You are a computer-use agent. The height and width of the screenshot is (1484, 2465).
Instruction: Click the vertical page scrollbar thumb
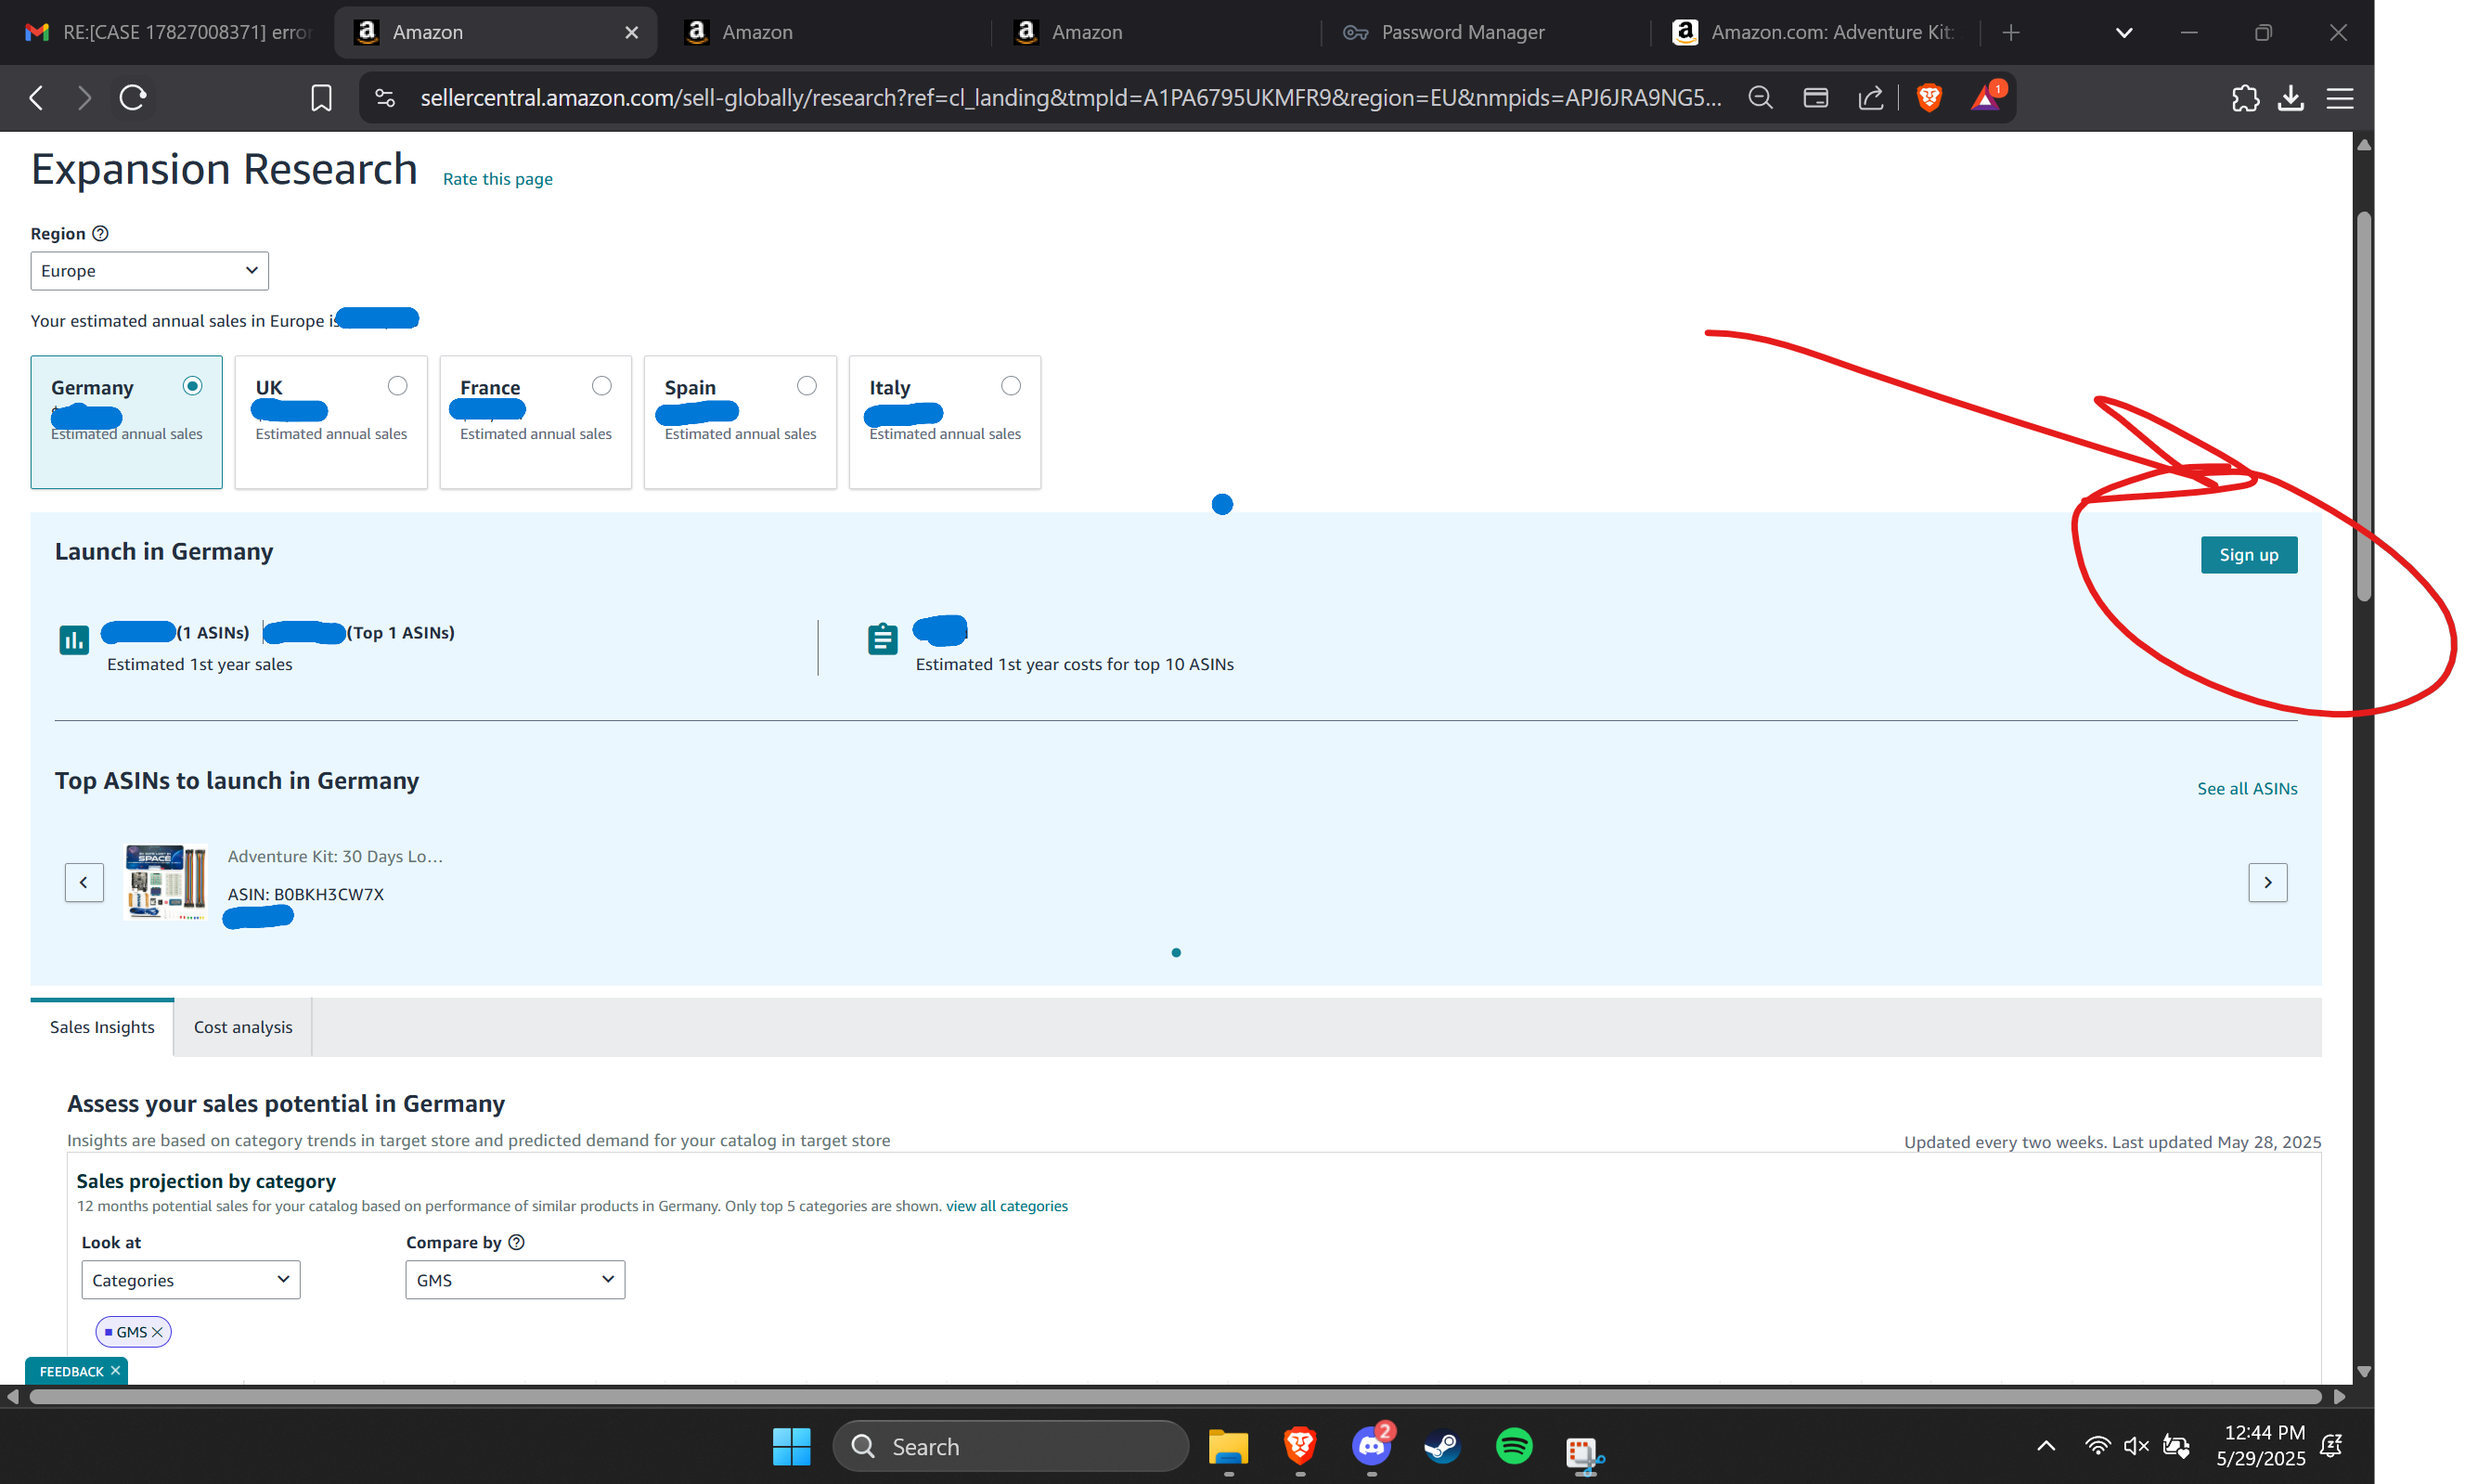pos(2364,405)
